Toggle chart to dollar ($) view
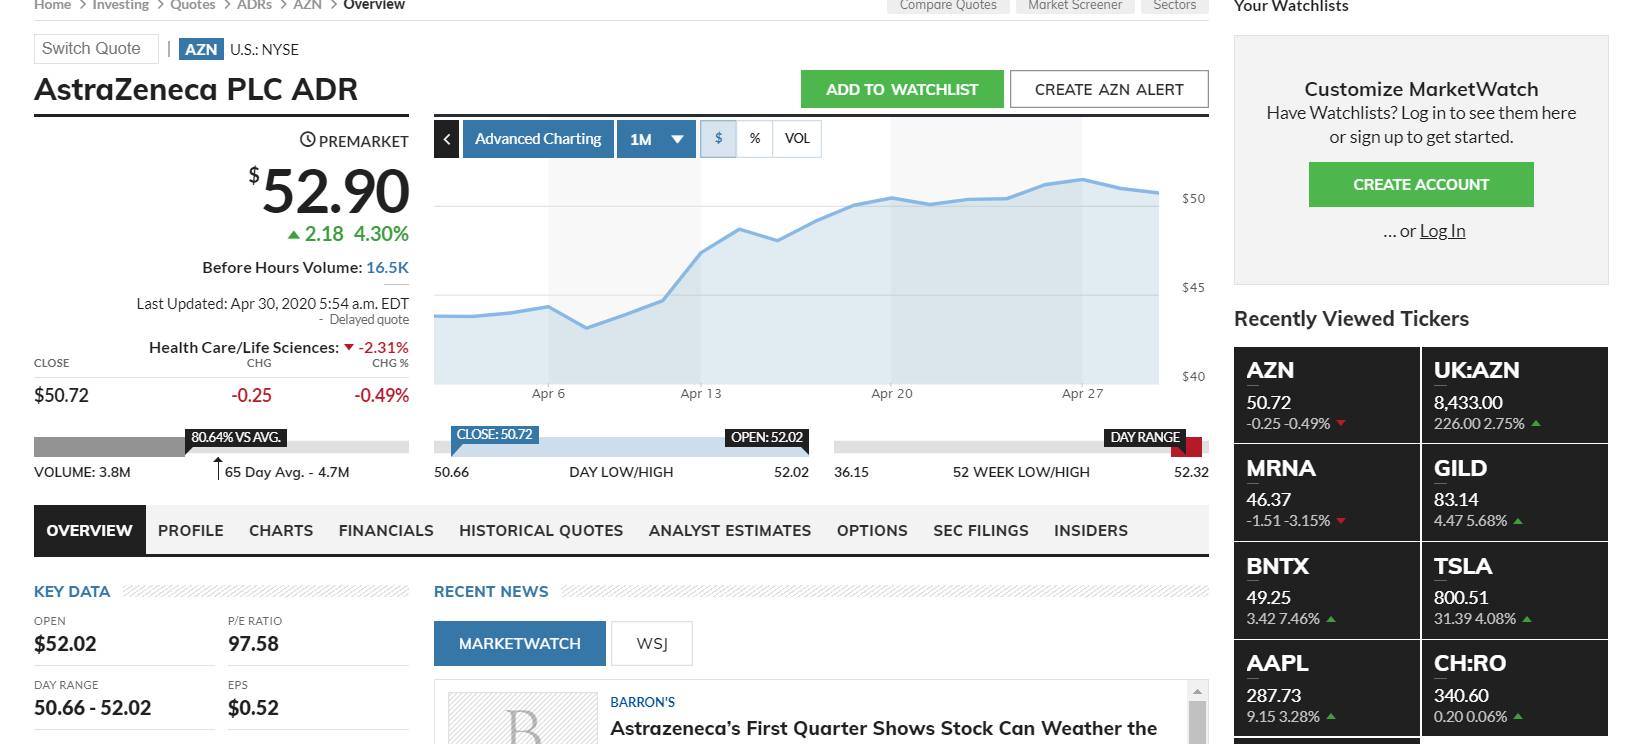This screenshot has height=744, width=1629. tap(718, 139)
